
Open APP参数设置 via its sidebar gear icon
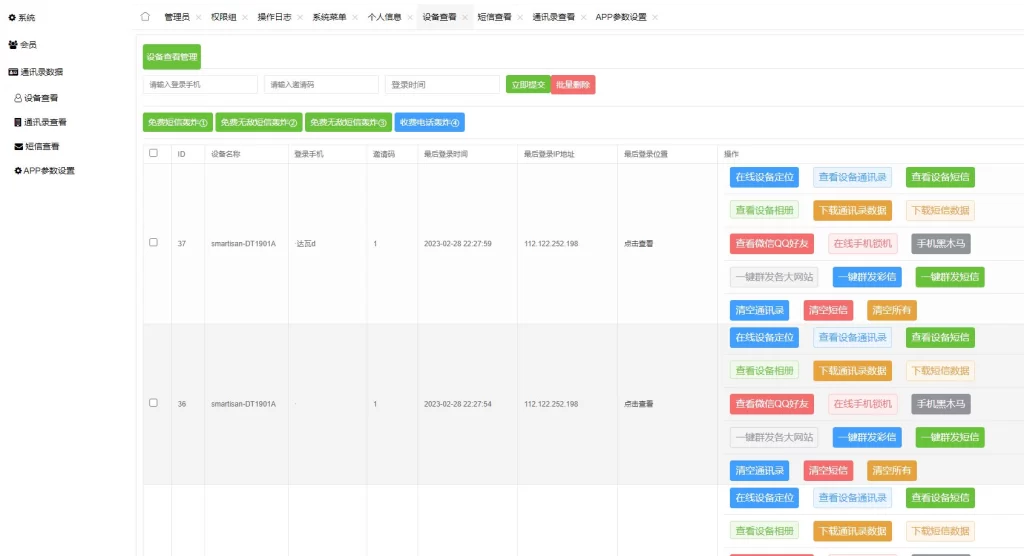18,171
